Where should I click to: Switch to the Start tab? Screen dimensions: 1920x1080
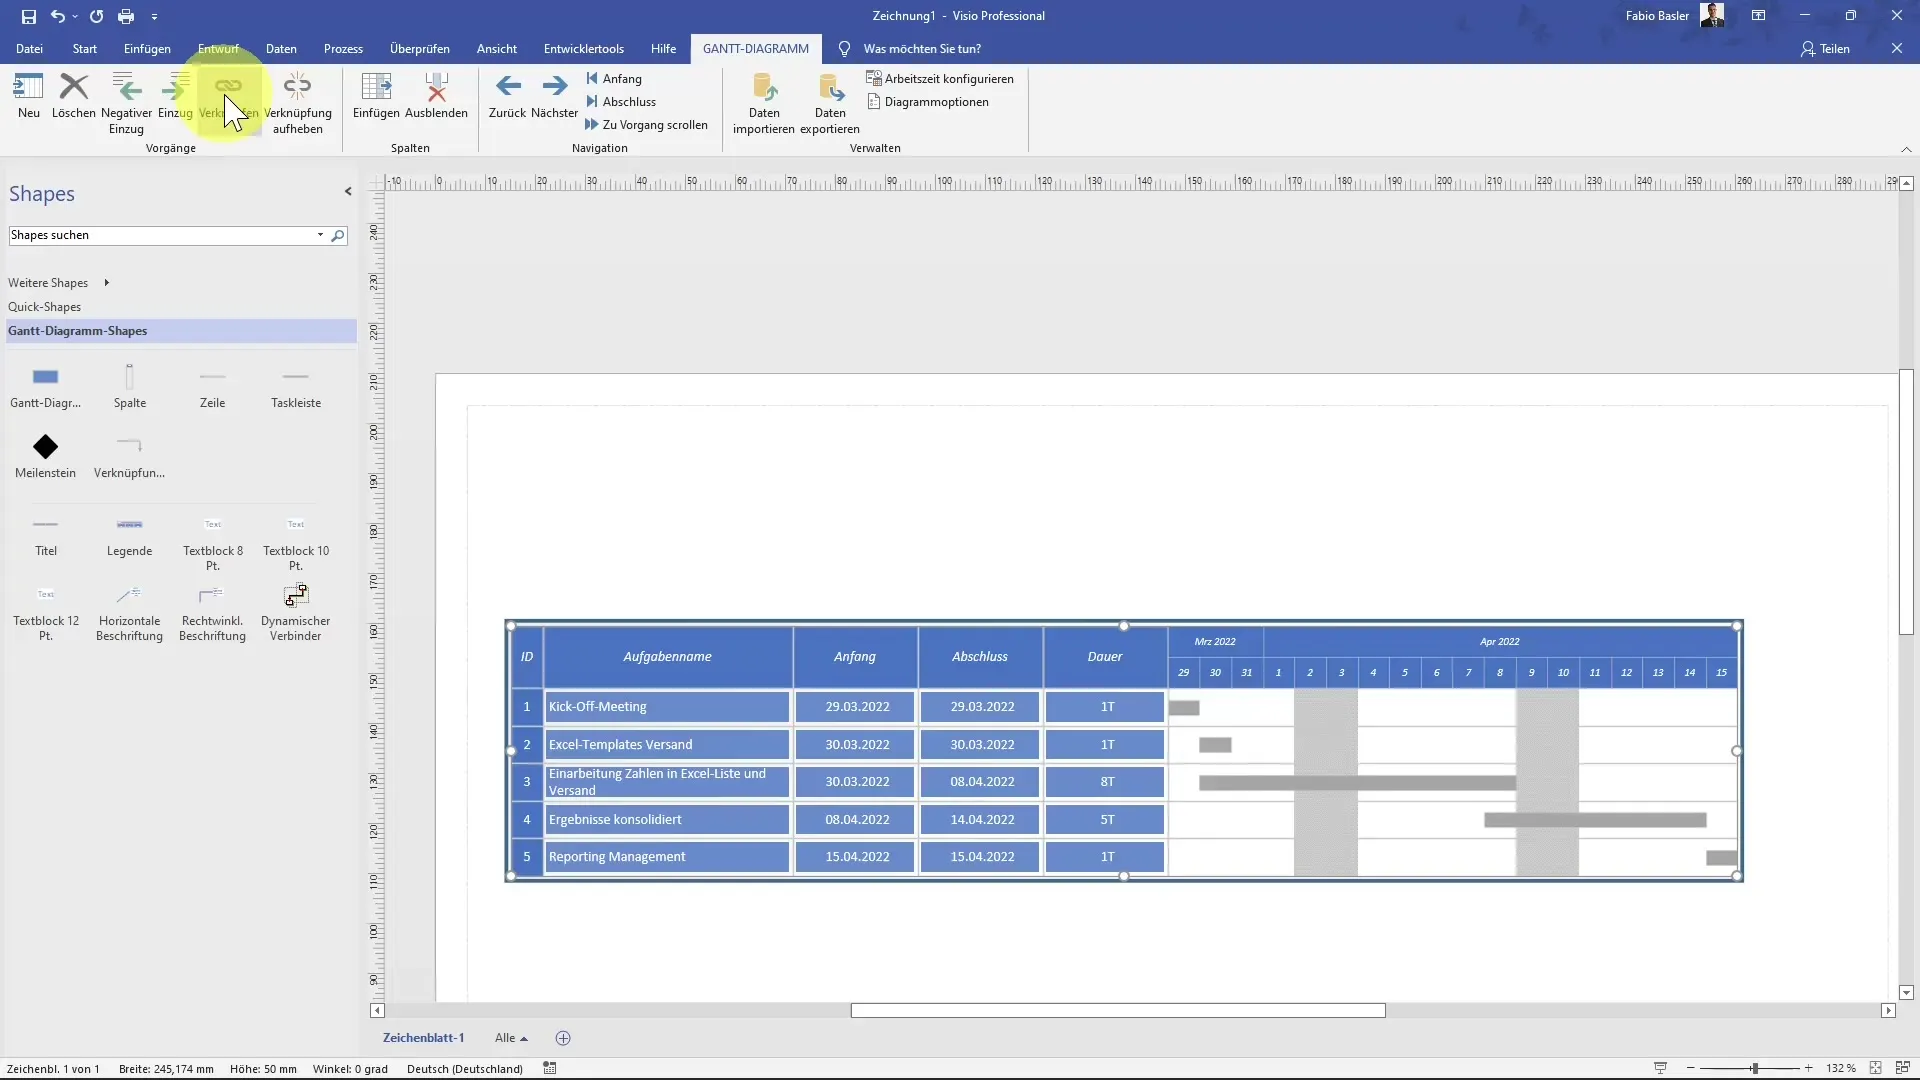pos(85,48)
